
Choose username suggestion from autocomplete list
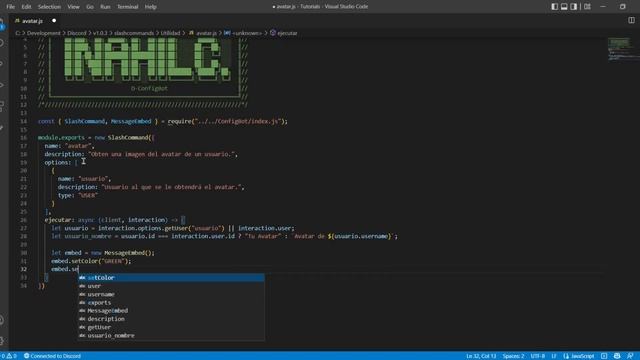pos(171,294)
